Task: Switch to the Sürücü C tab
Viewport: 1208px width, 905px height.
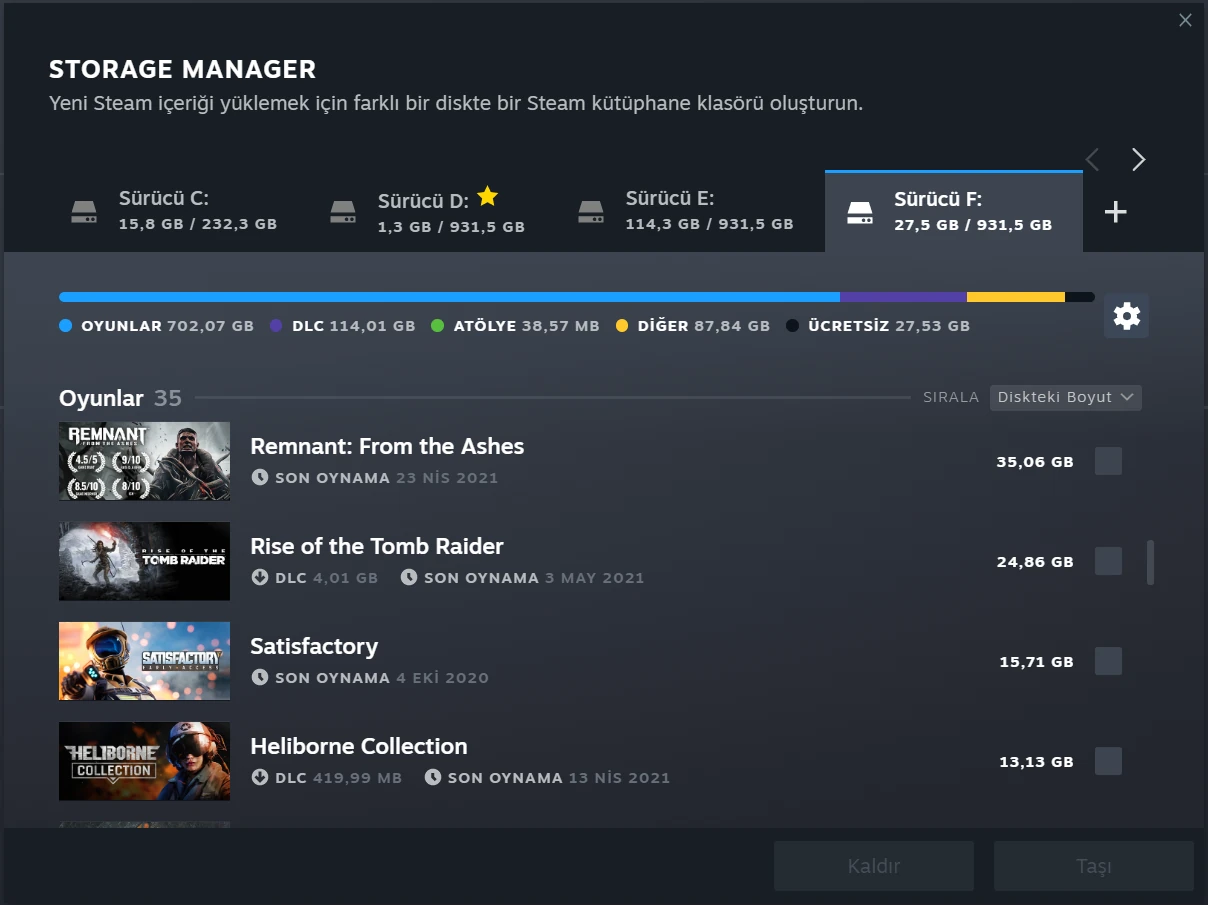Action: (x=174, y=211)
